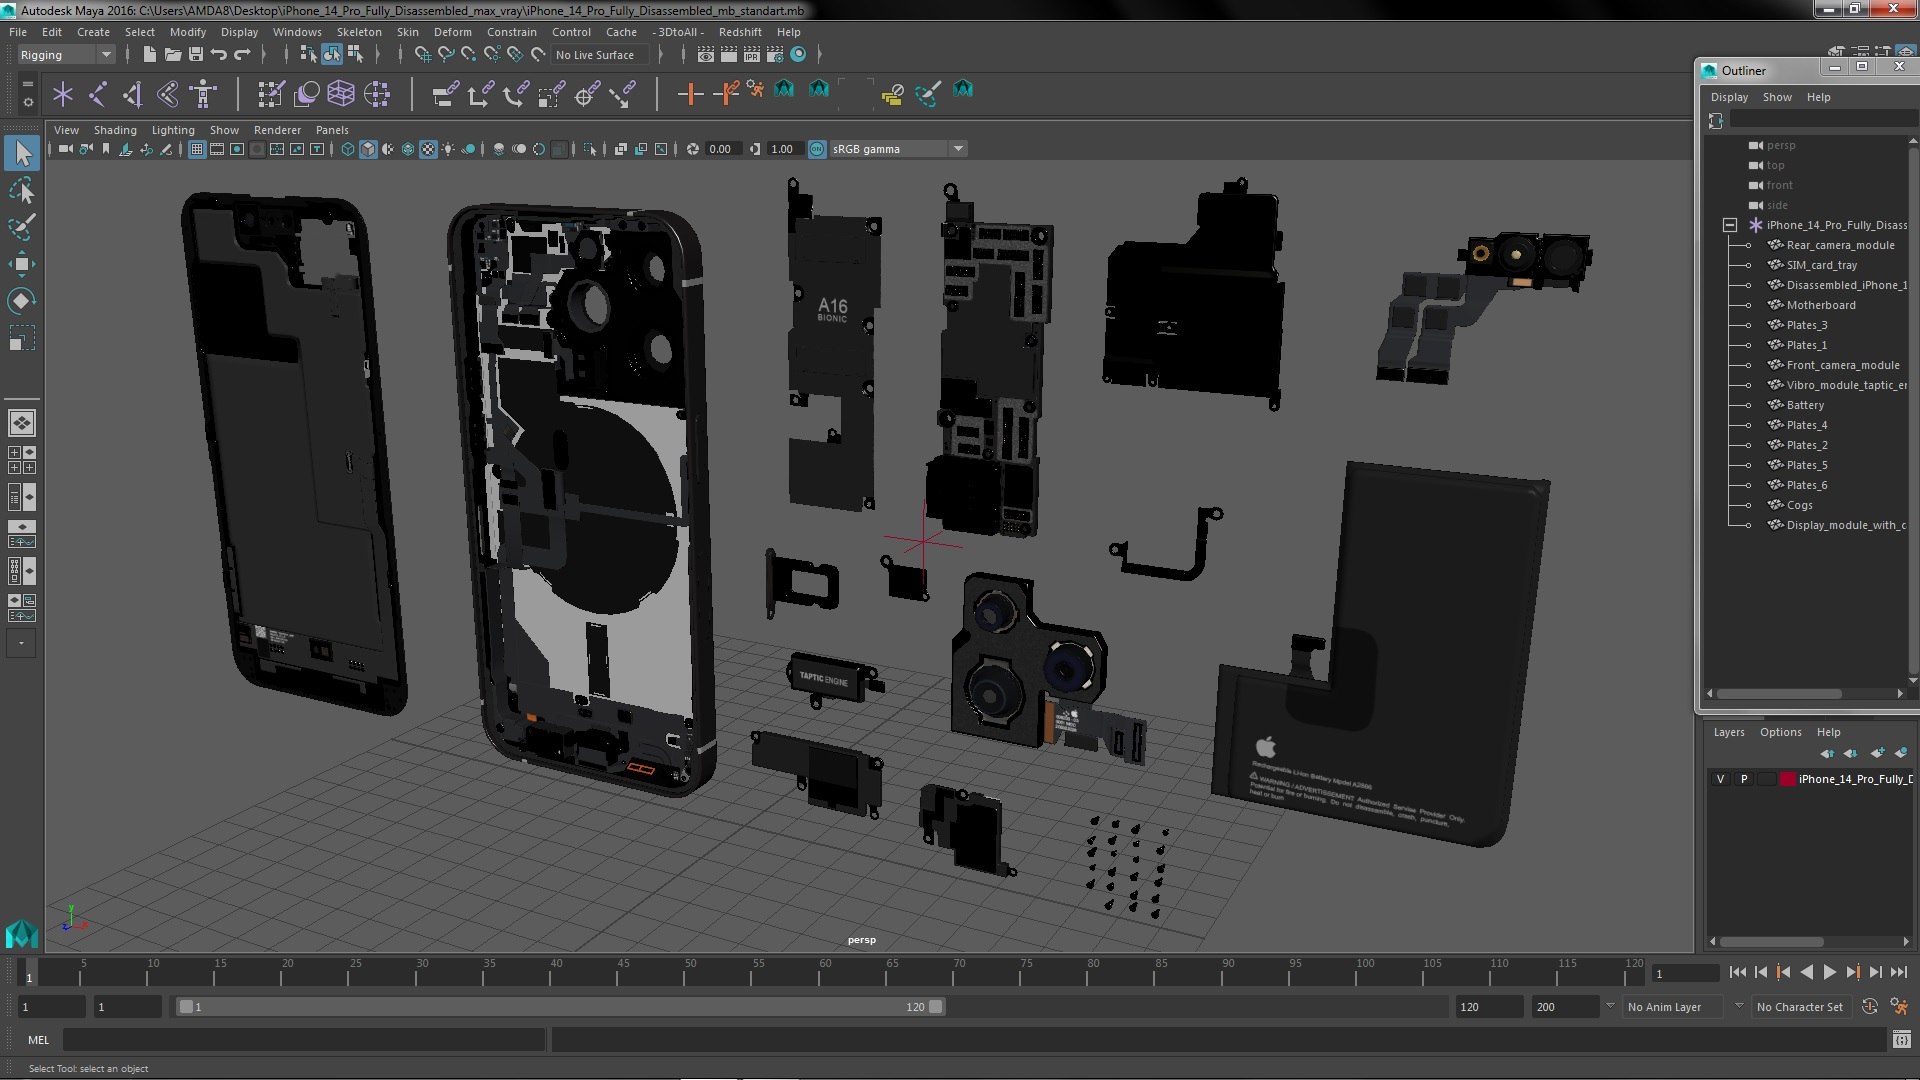Activate the Move tool in toolbox

22,264
